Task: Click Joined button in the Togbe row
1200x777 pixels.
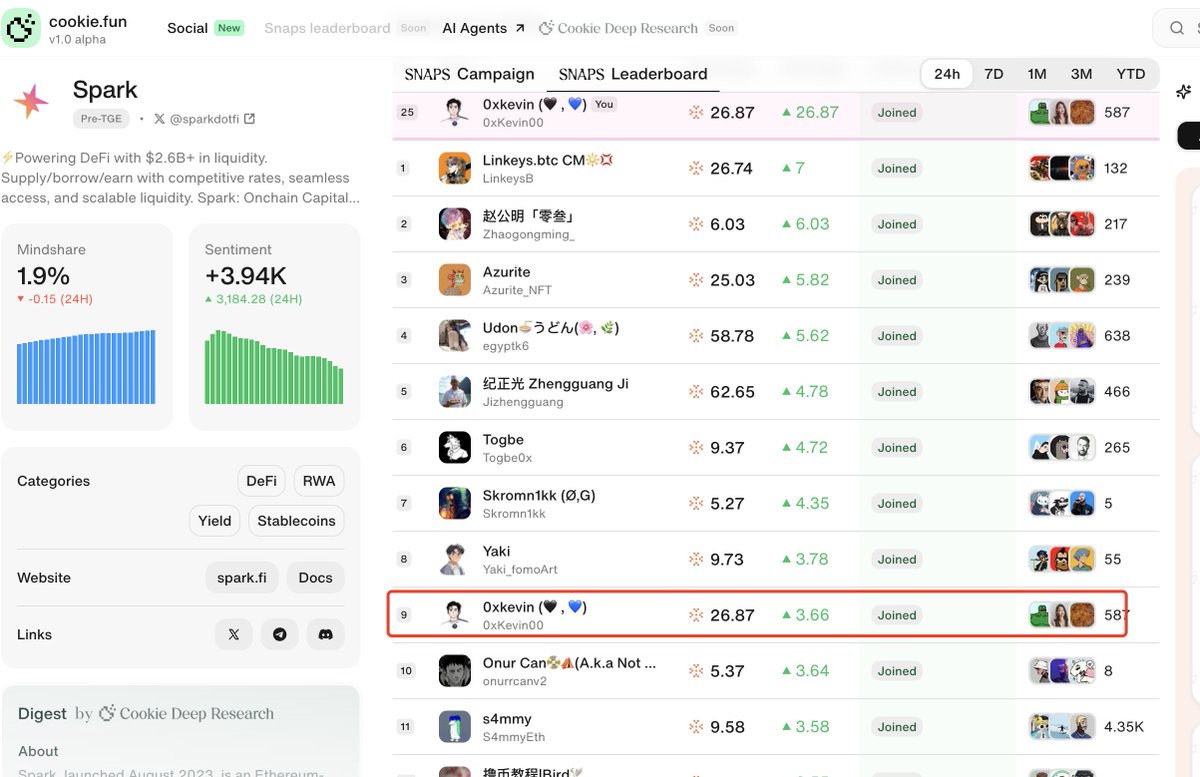Action: click(897, 448)
